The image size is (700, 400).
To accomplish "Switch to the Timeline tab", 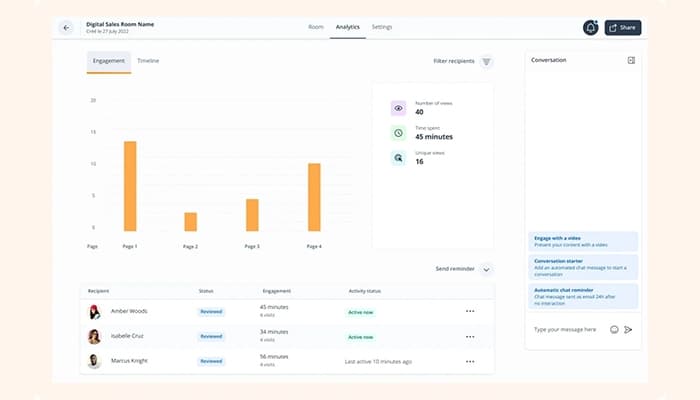I will [x=148, y=62].
